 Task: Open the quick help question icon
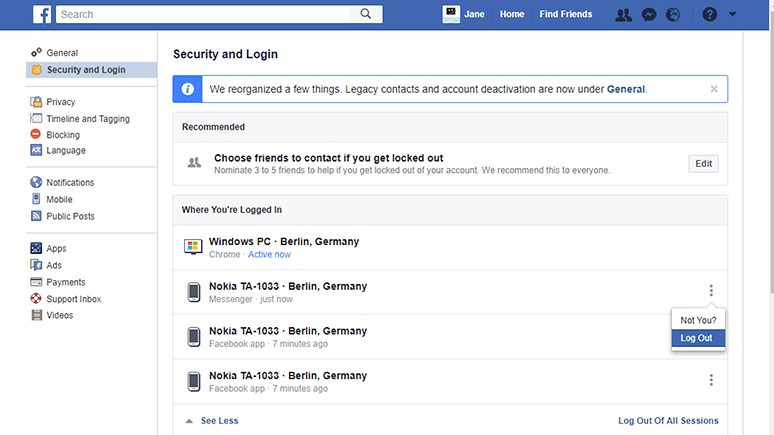pos(710,14)
